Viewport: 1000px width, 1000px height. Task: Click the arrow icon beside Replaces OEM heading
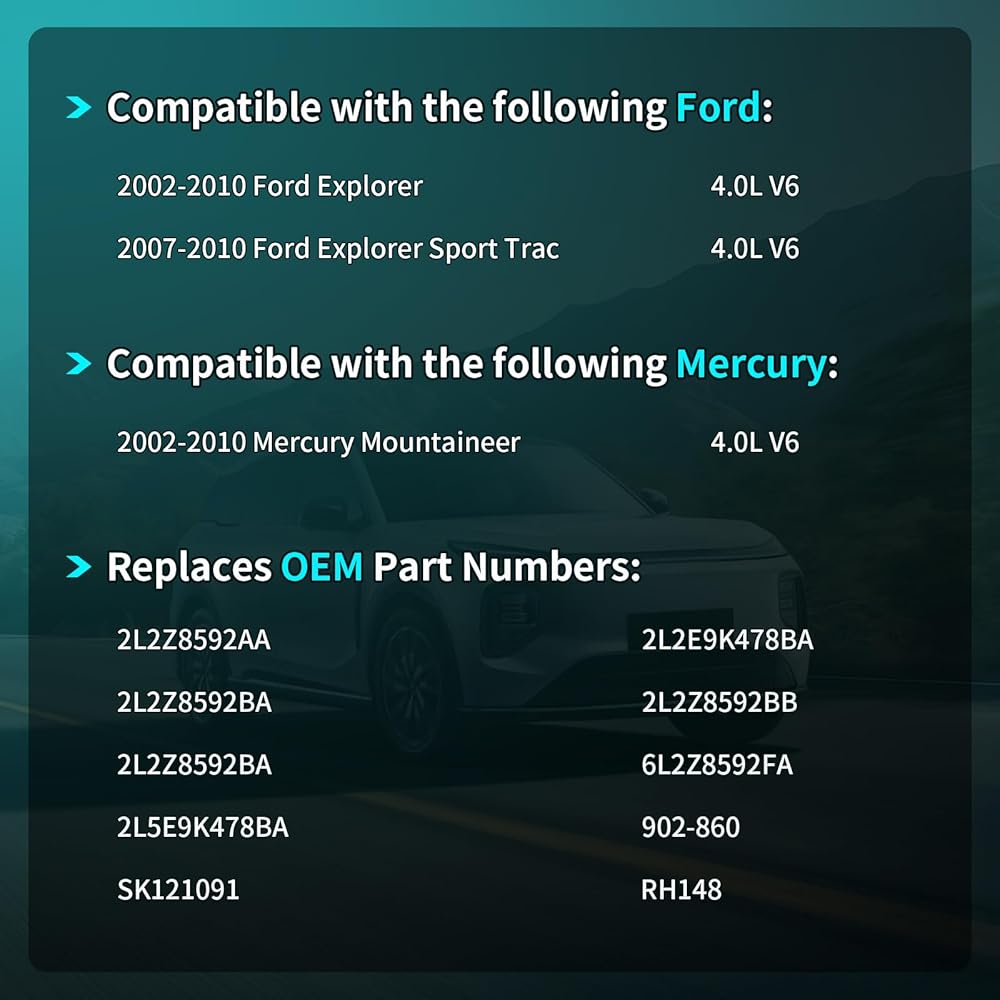point(79,566)
